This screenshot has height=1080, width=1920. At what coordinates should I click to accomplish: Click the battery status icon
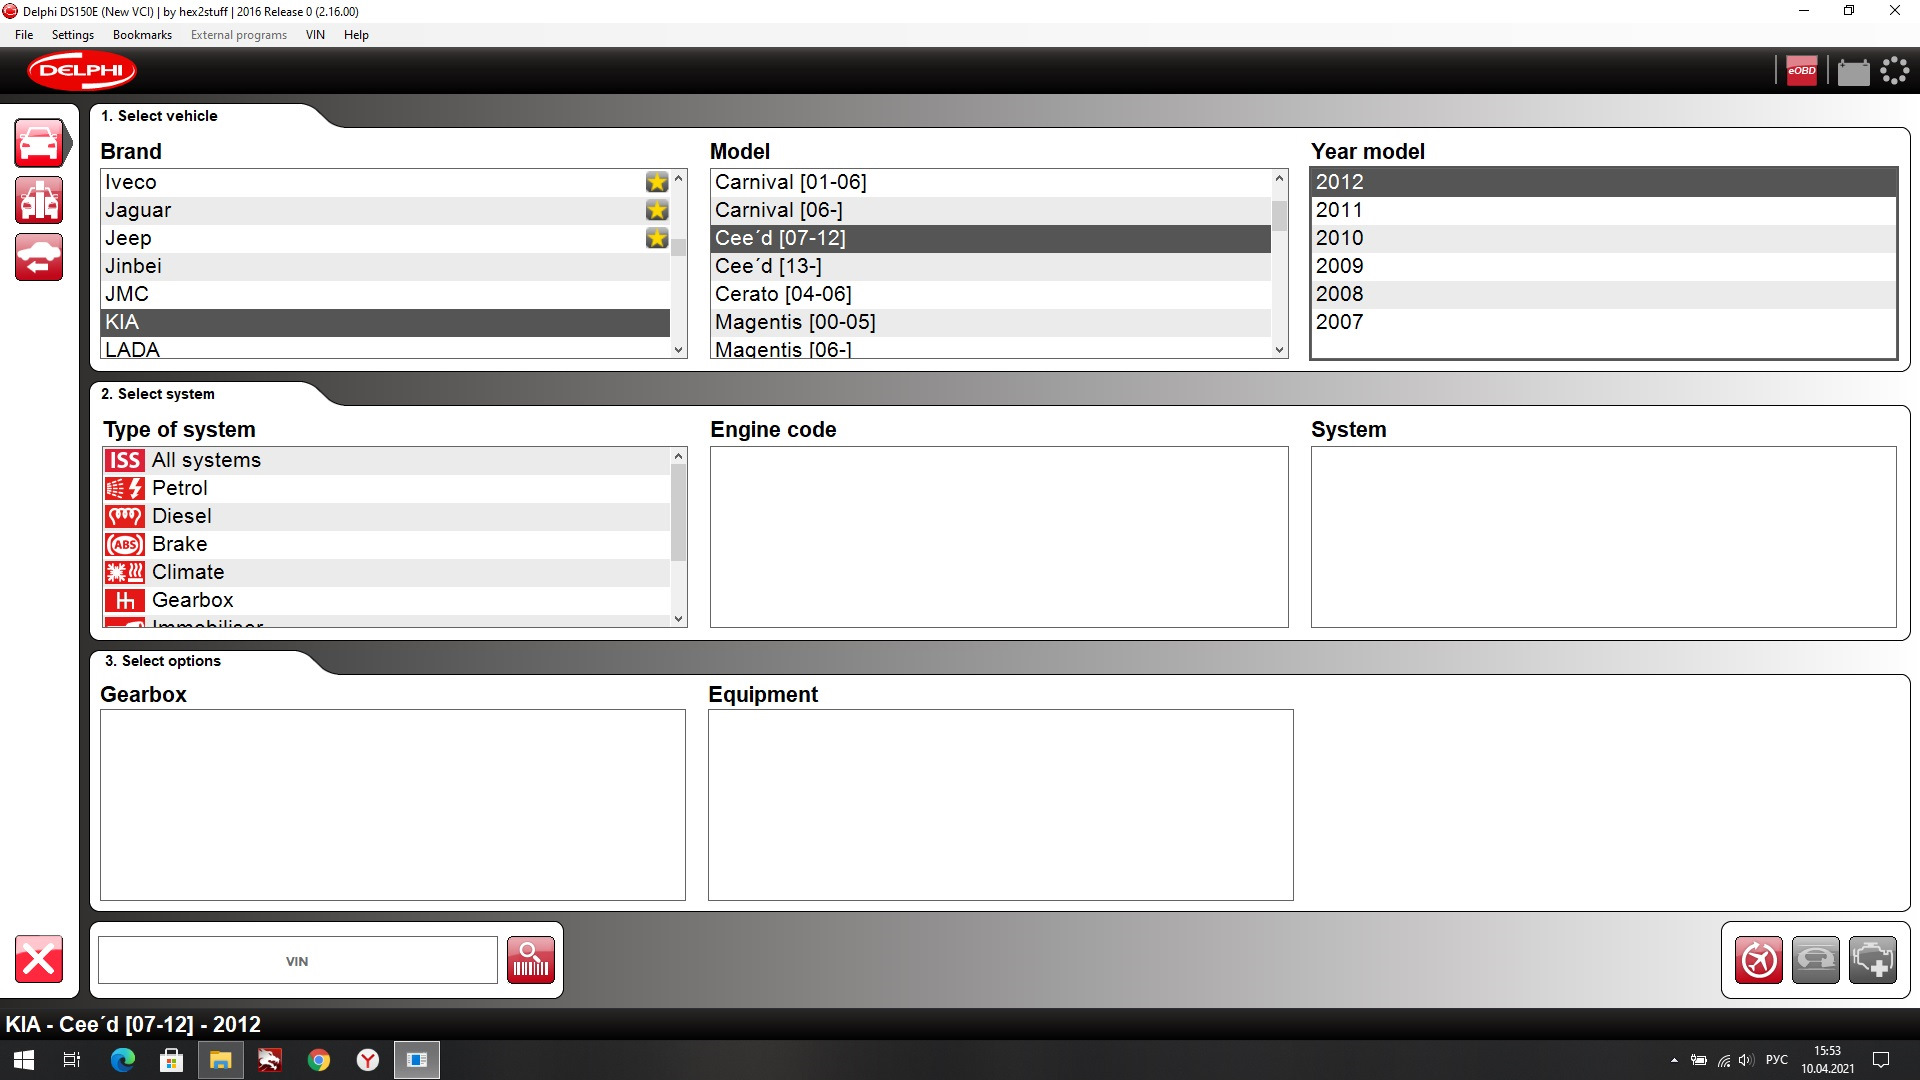(1853, 72)
